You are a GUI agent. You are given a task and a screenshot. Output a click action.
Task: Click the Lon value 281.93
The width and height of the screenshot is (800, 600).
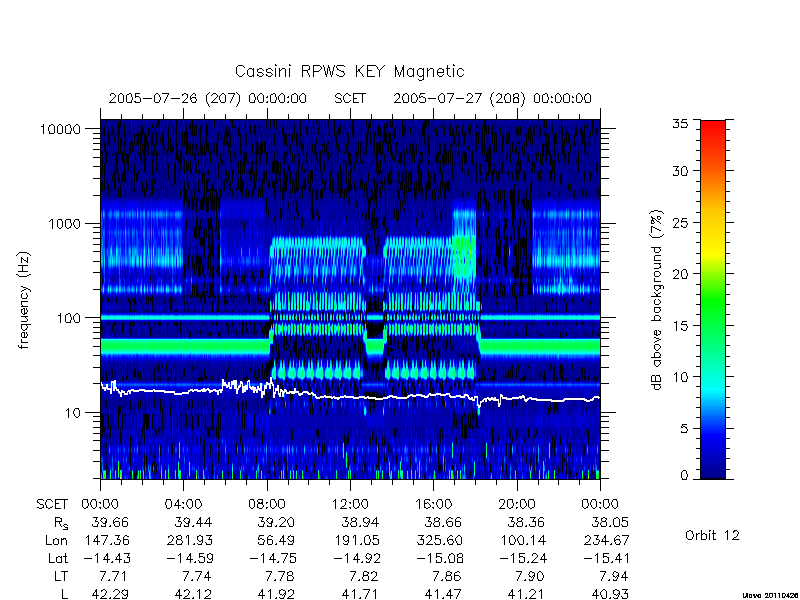189,540
